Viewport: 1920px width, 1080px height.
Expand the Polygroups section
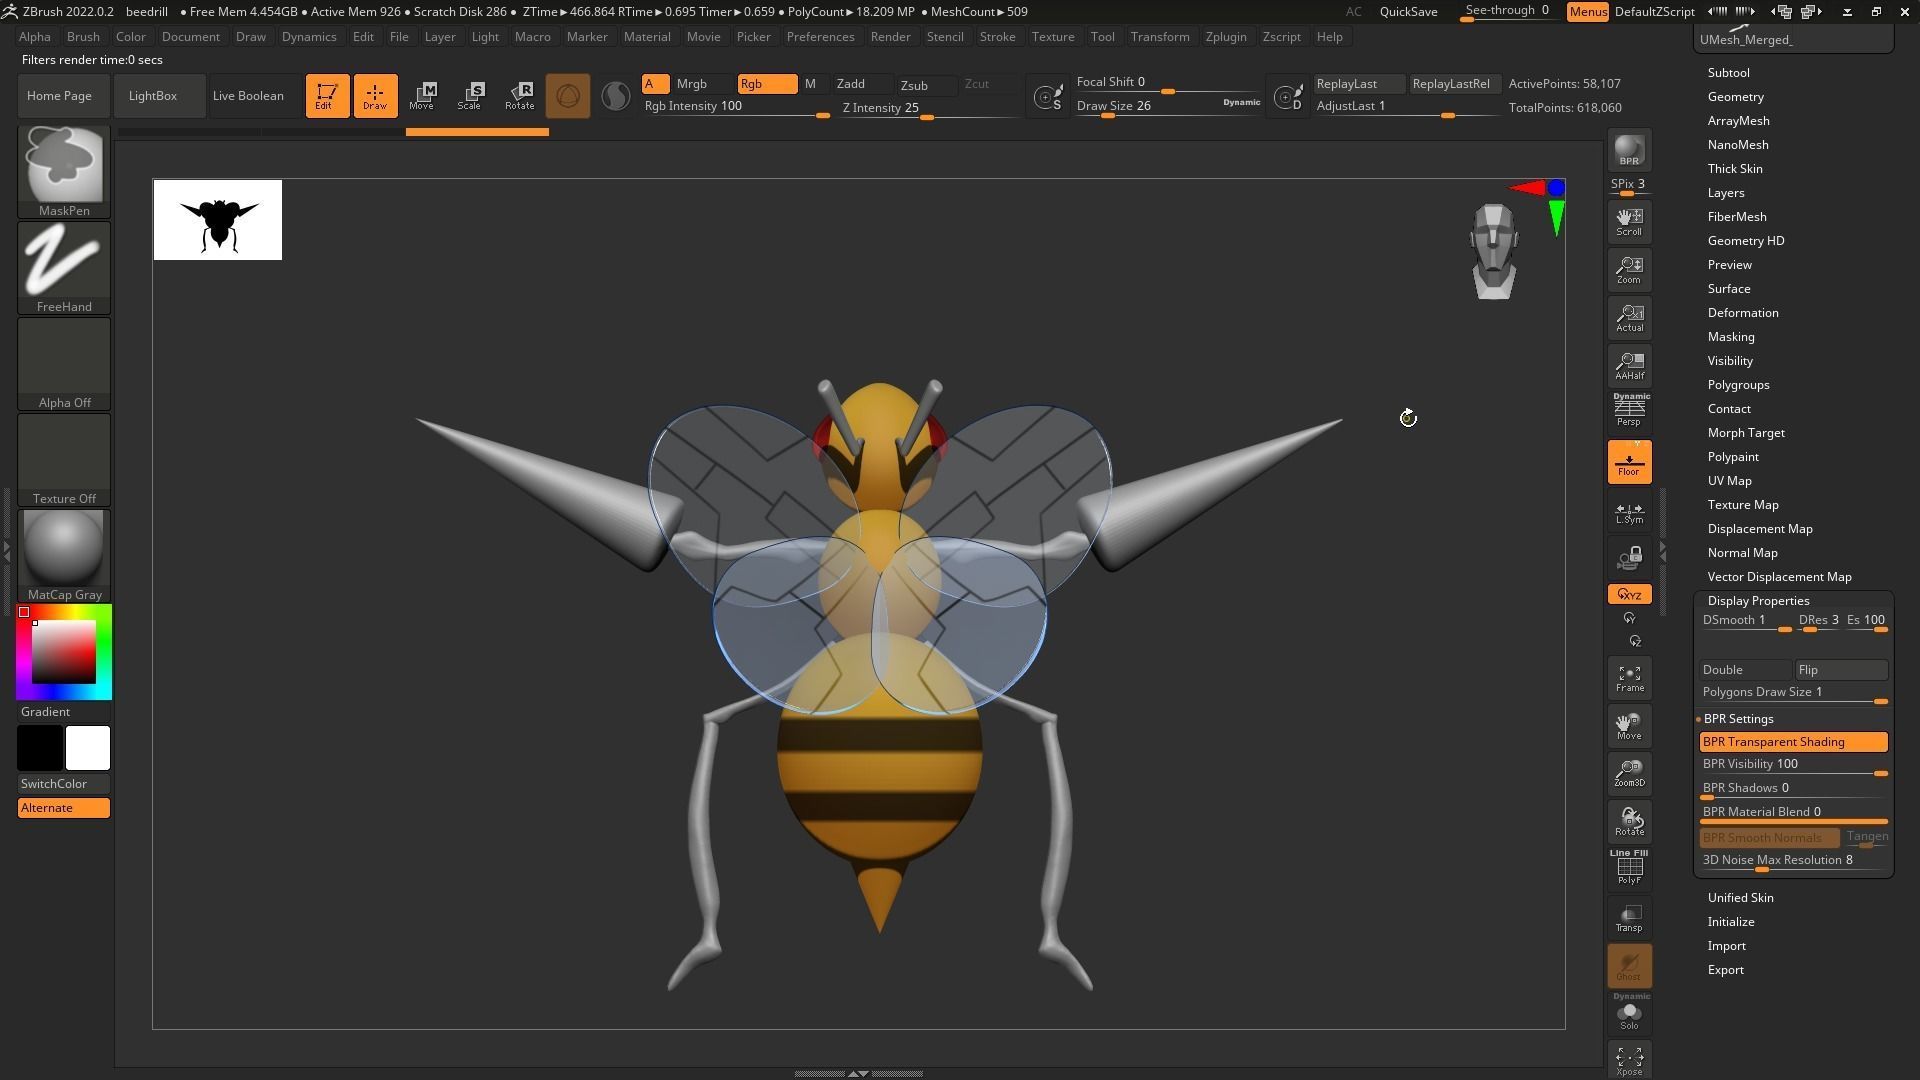(x=1738, y=385)
